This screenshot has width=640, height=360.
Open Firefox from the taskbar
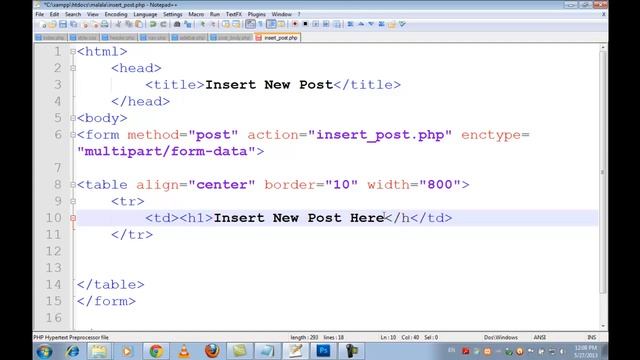212,351
